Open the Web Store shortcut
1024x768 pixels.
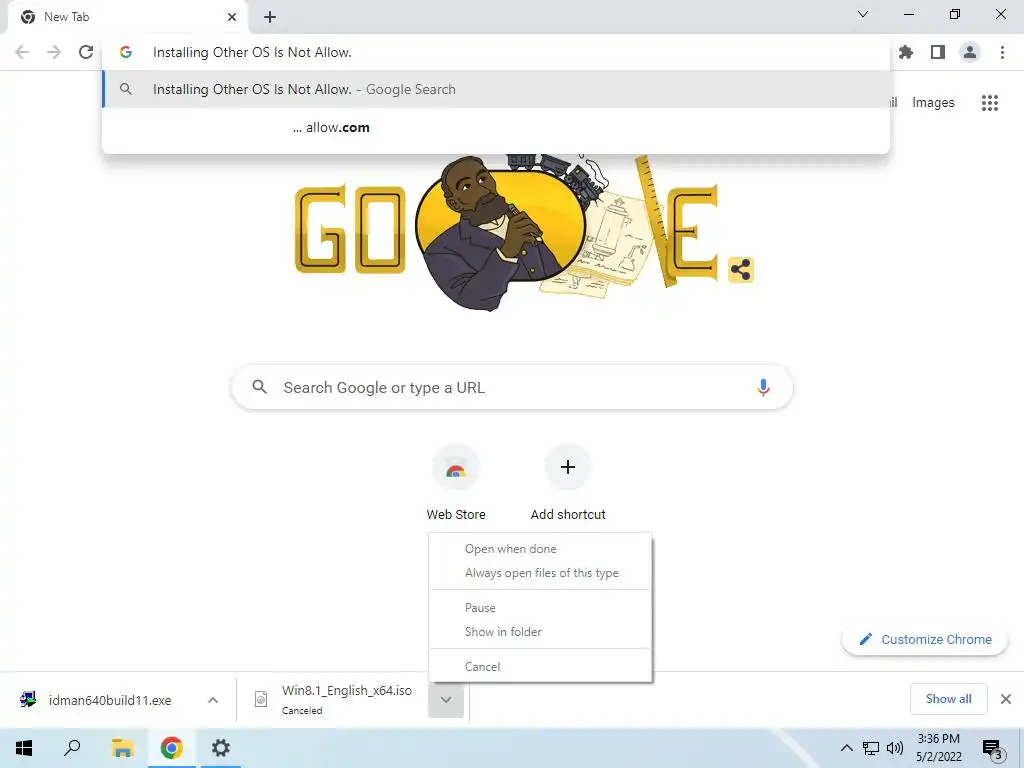point(456,482)
